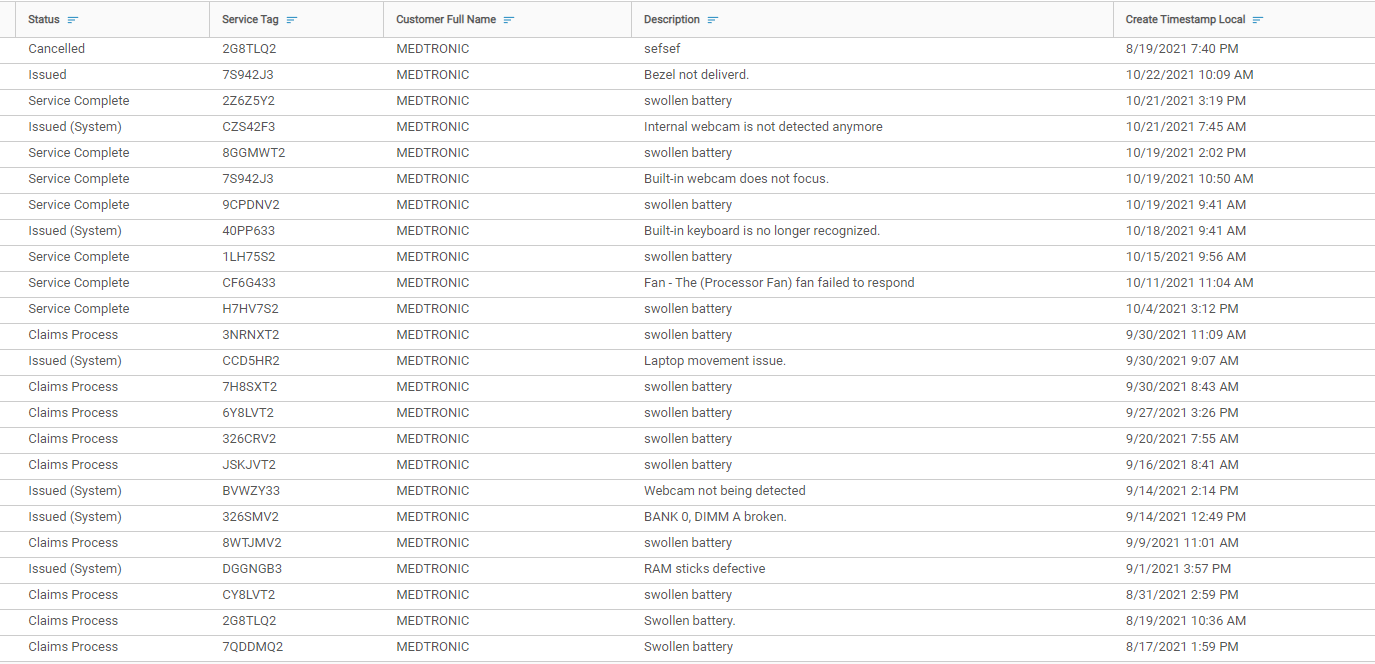Viewport: 1375px width, 664px height.
Task: Click the 'Webcam not being detected' description
Action: tap(724, 491)
